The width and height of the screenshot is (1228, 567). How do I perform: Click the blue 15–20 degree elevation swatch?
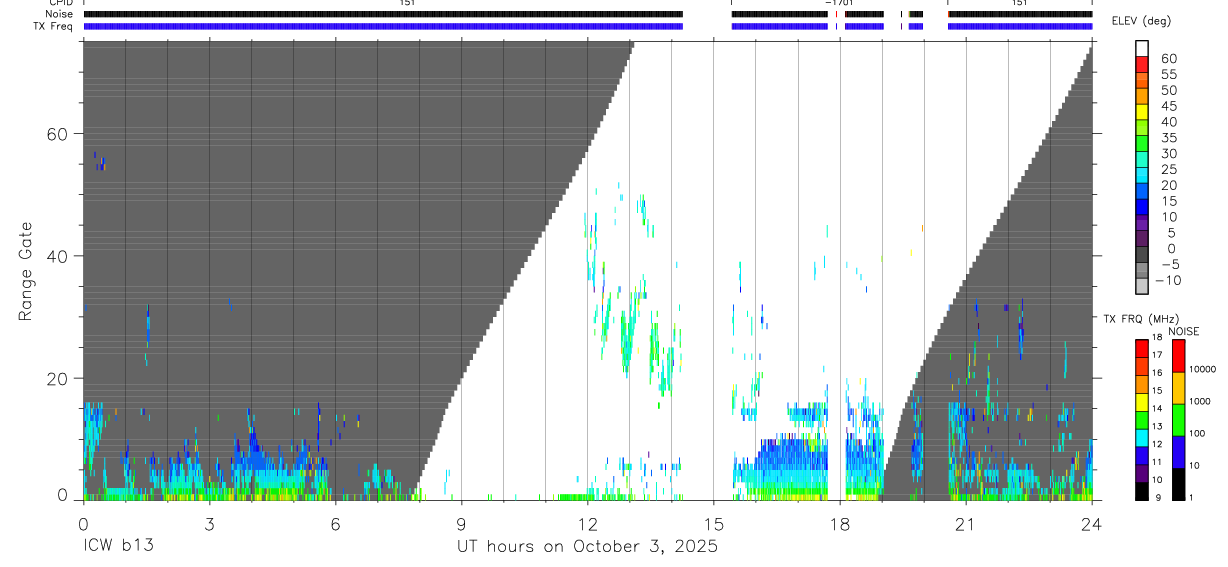(x=1142, y=193)
